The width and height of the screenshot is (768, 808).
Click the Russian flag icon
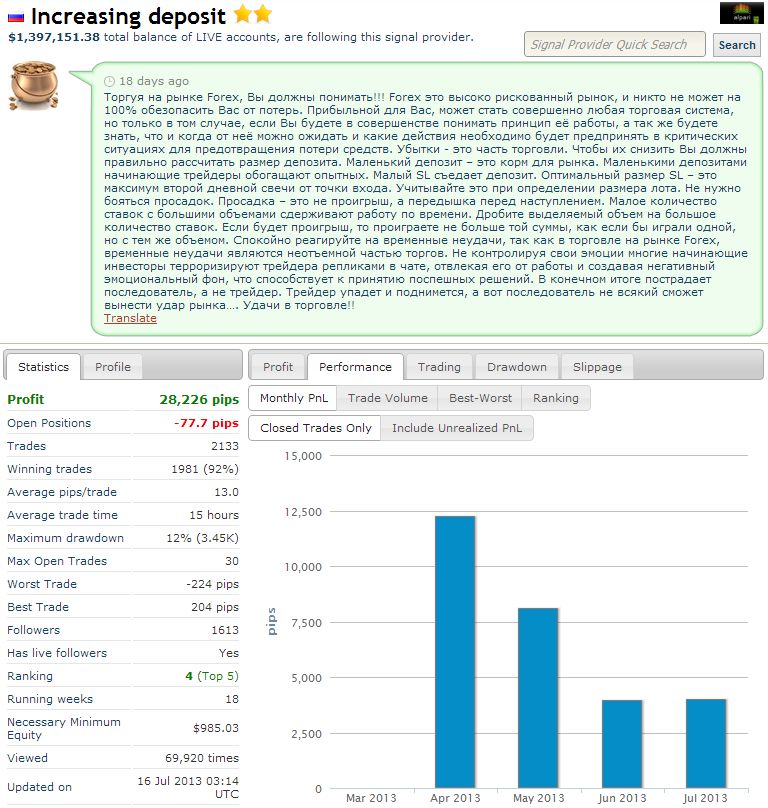pos(16,18)
